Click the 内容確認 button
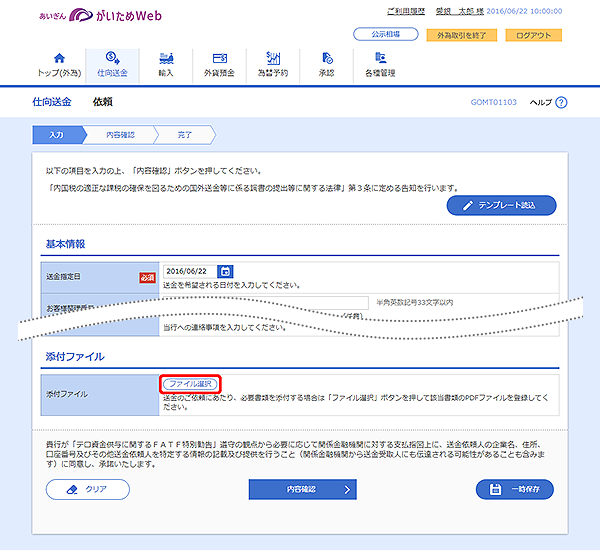The width and height of the screenshot is (600, 550). click(x=303, y=490)
